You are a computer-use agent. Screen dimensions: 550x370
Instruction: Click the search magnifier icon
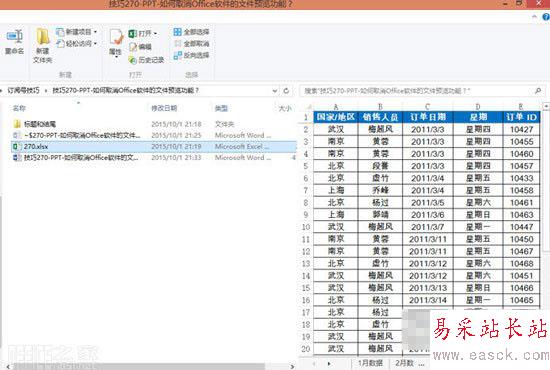(x=538, y=91)
